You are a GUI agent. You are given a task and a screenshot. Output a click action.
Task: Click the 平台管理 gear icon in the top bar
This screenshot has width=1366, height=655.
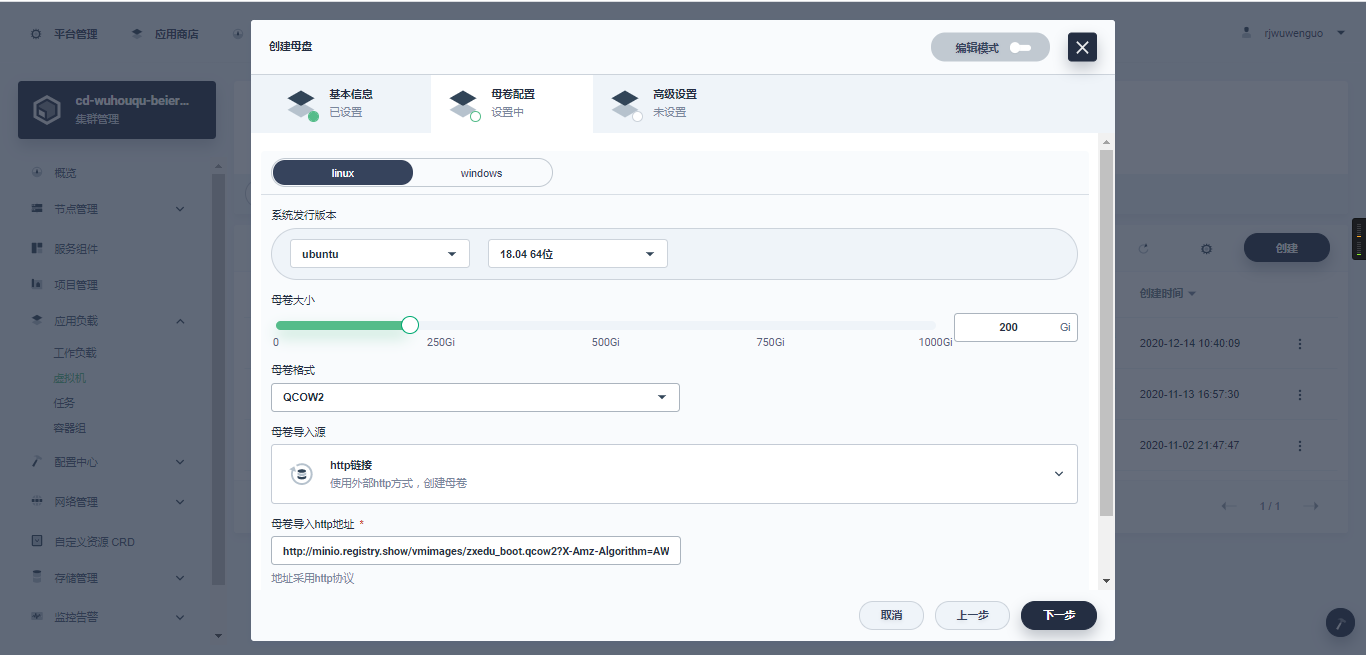point(36,34)
